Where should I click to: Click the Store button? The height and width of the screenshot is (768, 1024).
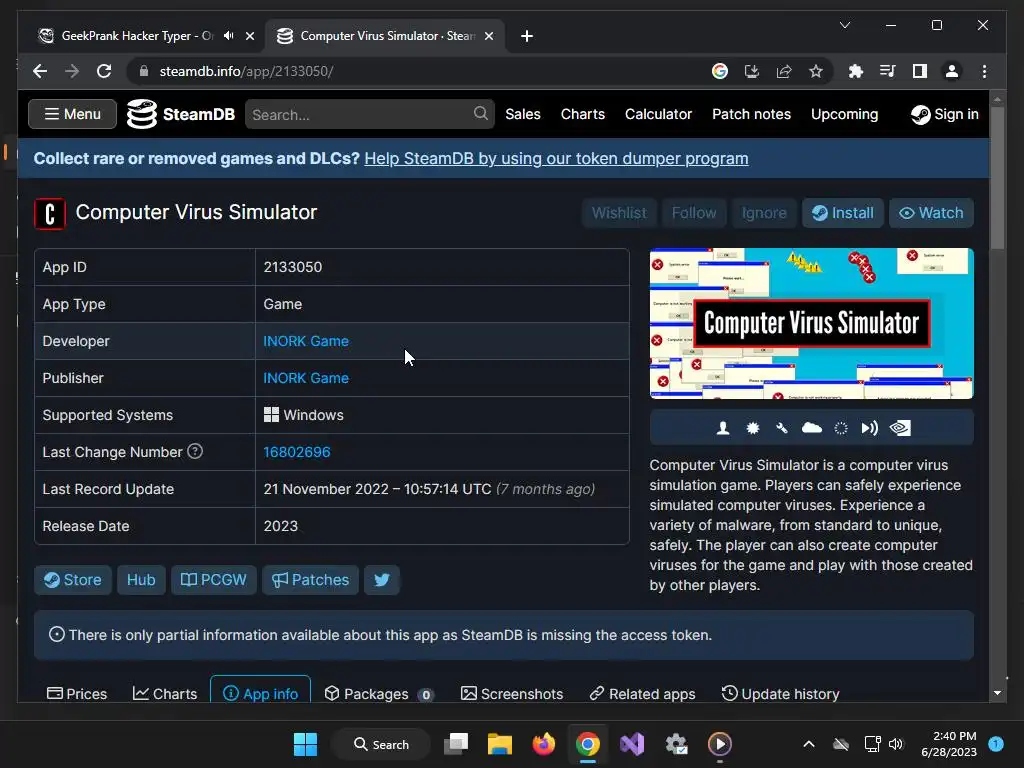[x=72, y=580]
